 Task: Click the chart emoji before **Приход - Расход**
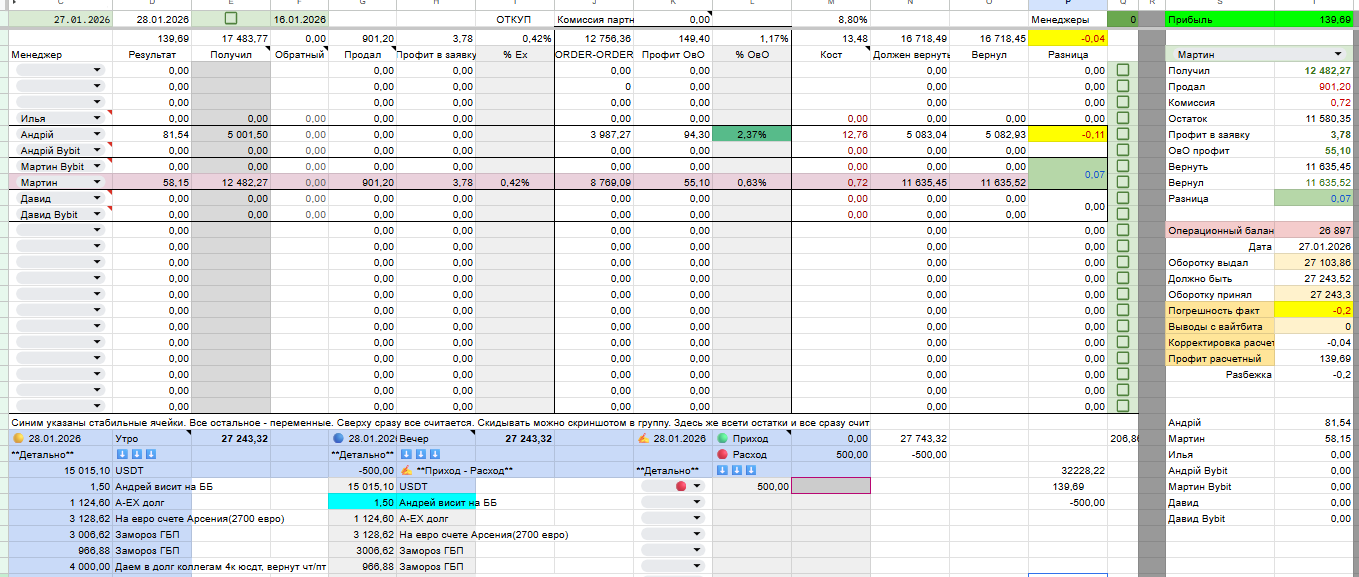coord(407,470)
